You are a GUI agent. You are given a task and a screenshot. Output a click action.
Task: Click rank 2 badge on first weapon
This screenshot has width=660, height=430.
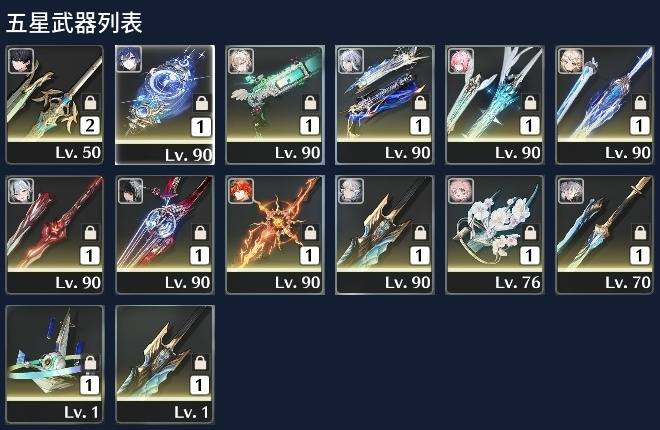click(90, 125)
